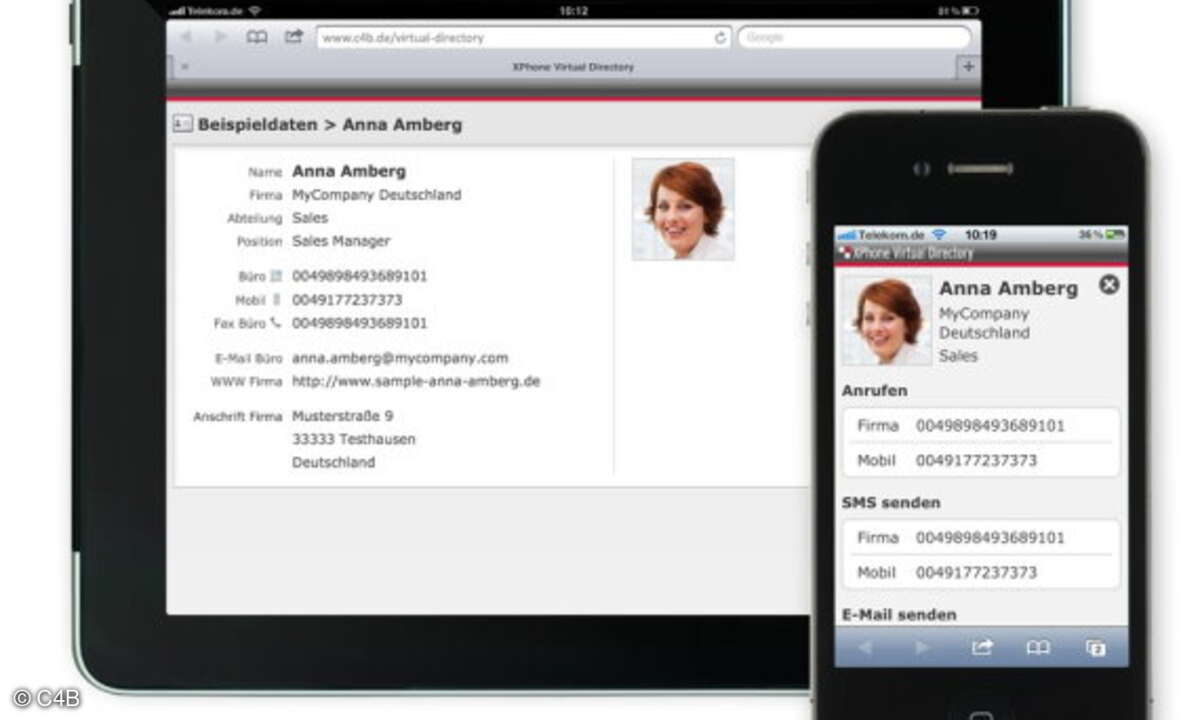This screenshot has width=1200, height=720.
Task: Open http://www.sample-anna-amberg.de link
Action: coord(416,381)
